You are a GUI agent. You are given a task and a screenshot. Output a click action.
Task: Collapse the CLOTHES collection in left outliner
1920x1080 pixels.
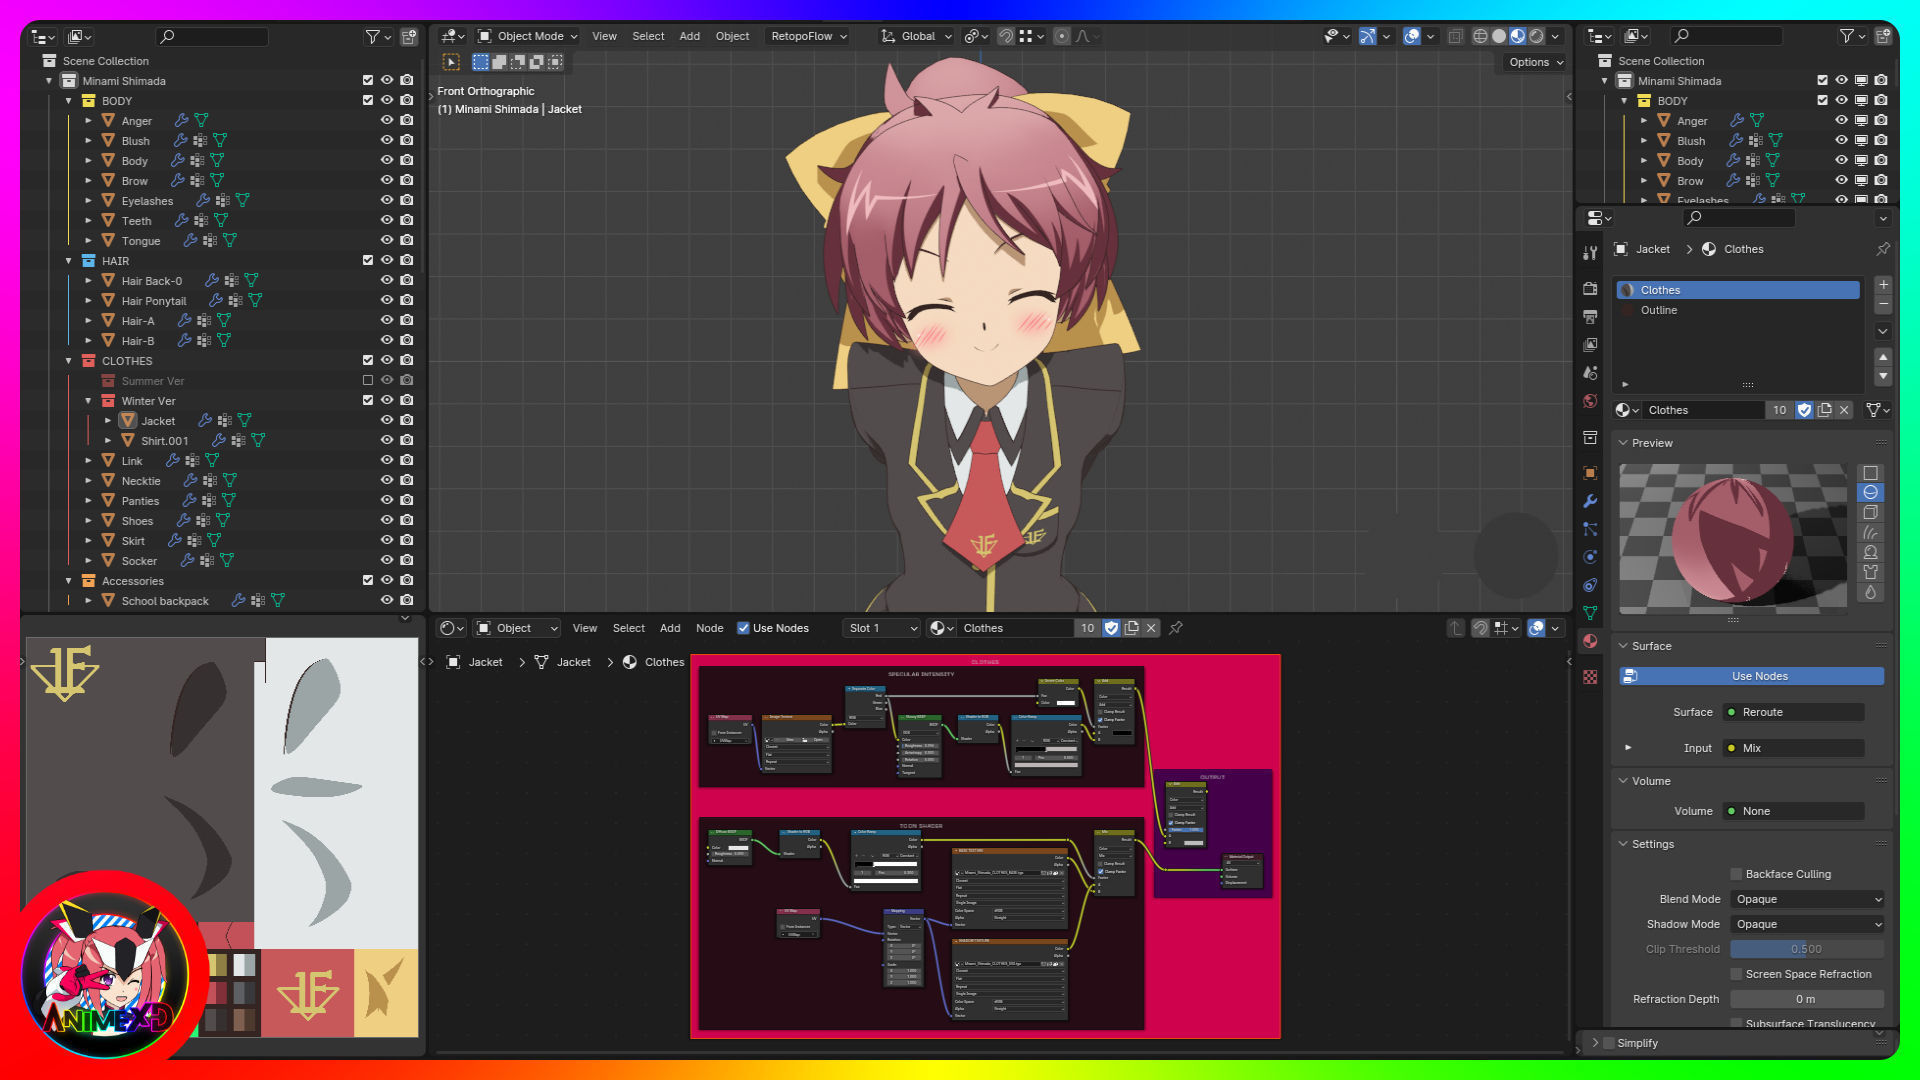(x=69, y=361)
